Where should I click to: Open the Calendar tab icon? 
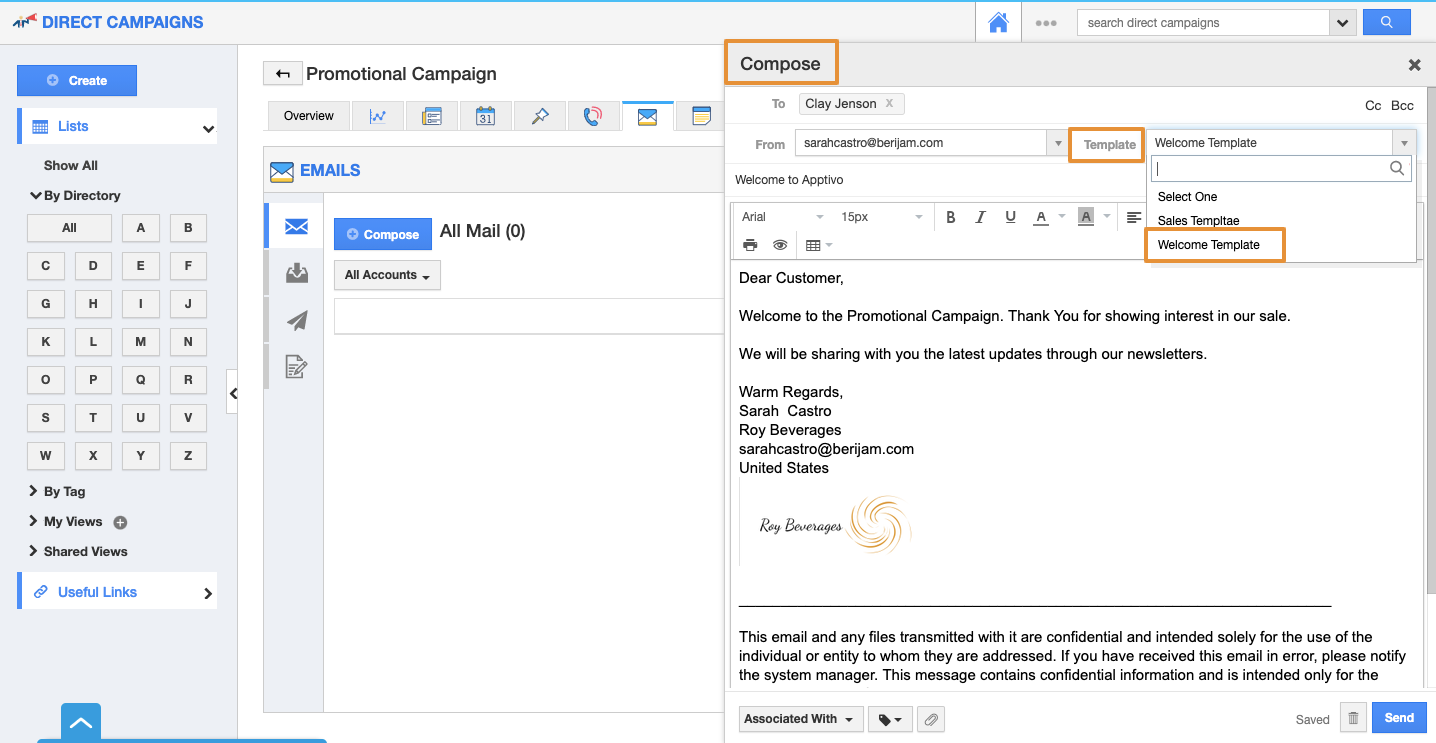pos(485,116)
